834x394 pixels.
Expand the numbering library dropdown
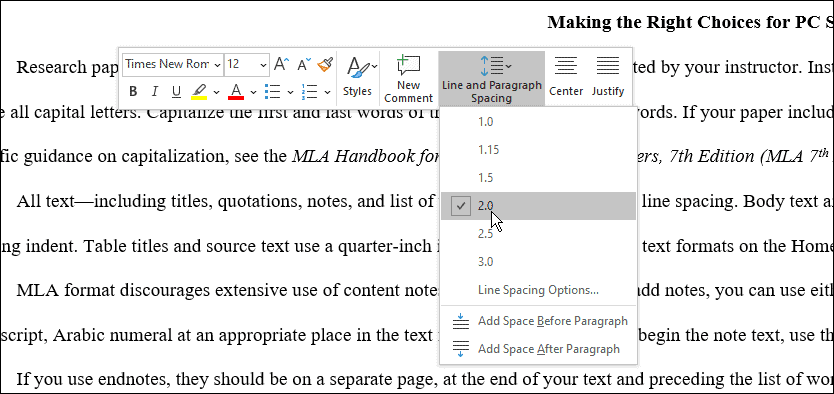pyautogui.click(x=327, y=92)
